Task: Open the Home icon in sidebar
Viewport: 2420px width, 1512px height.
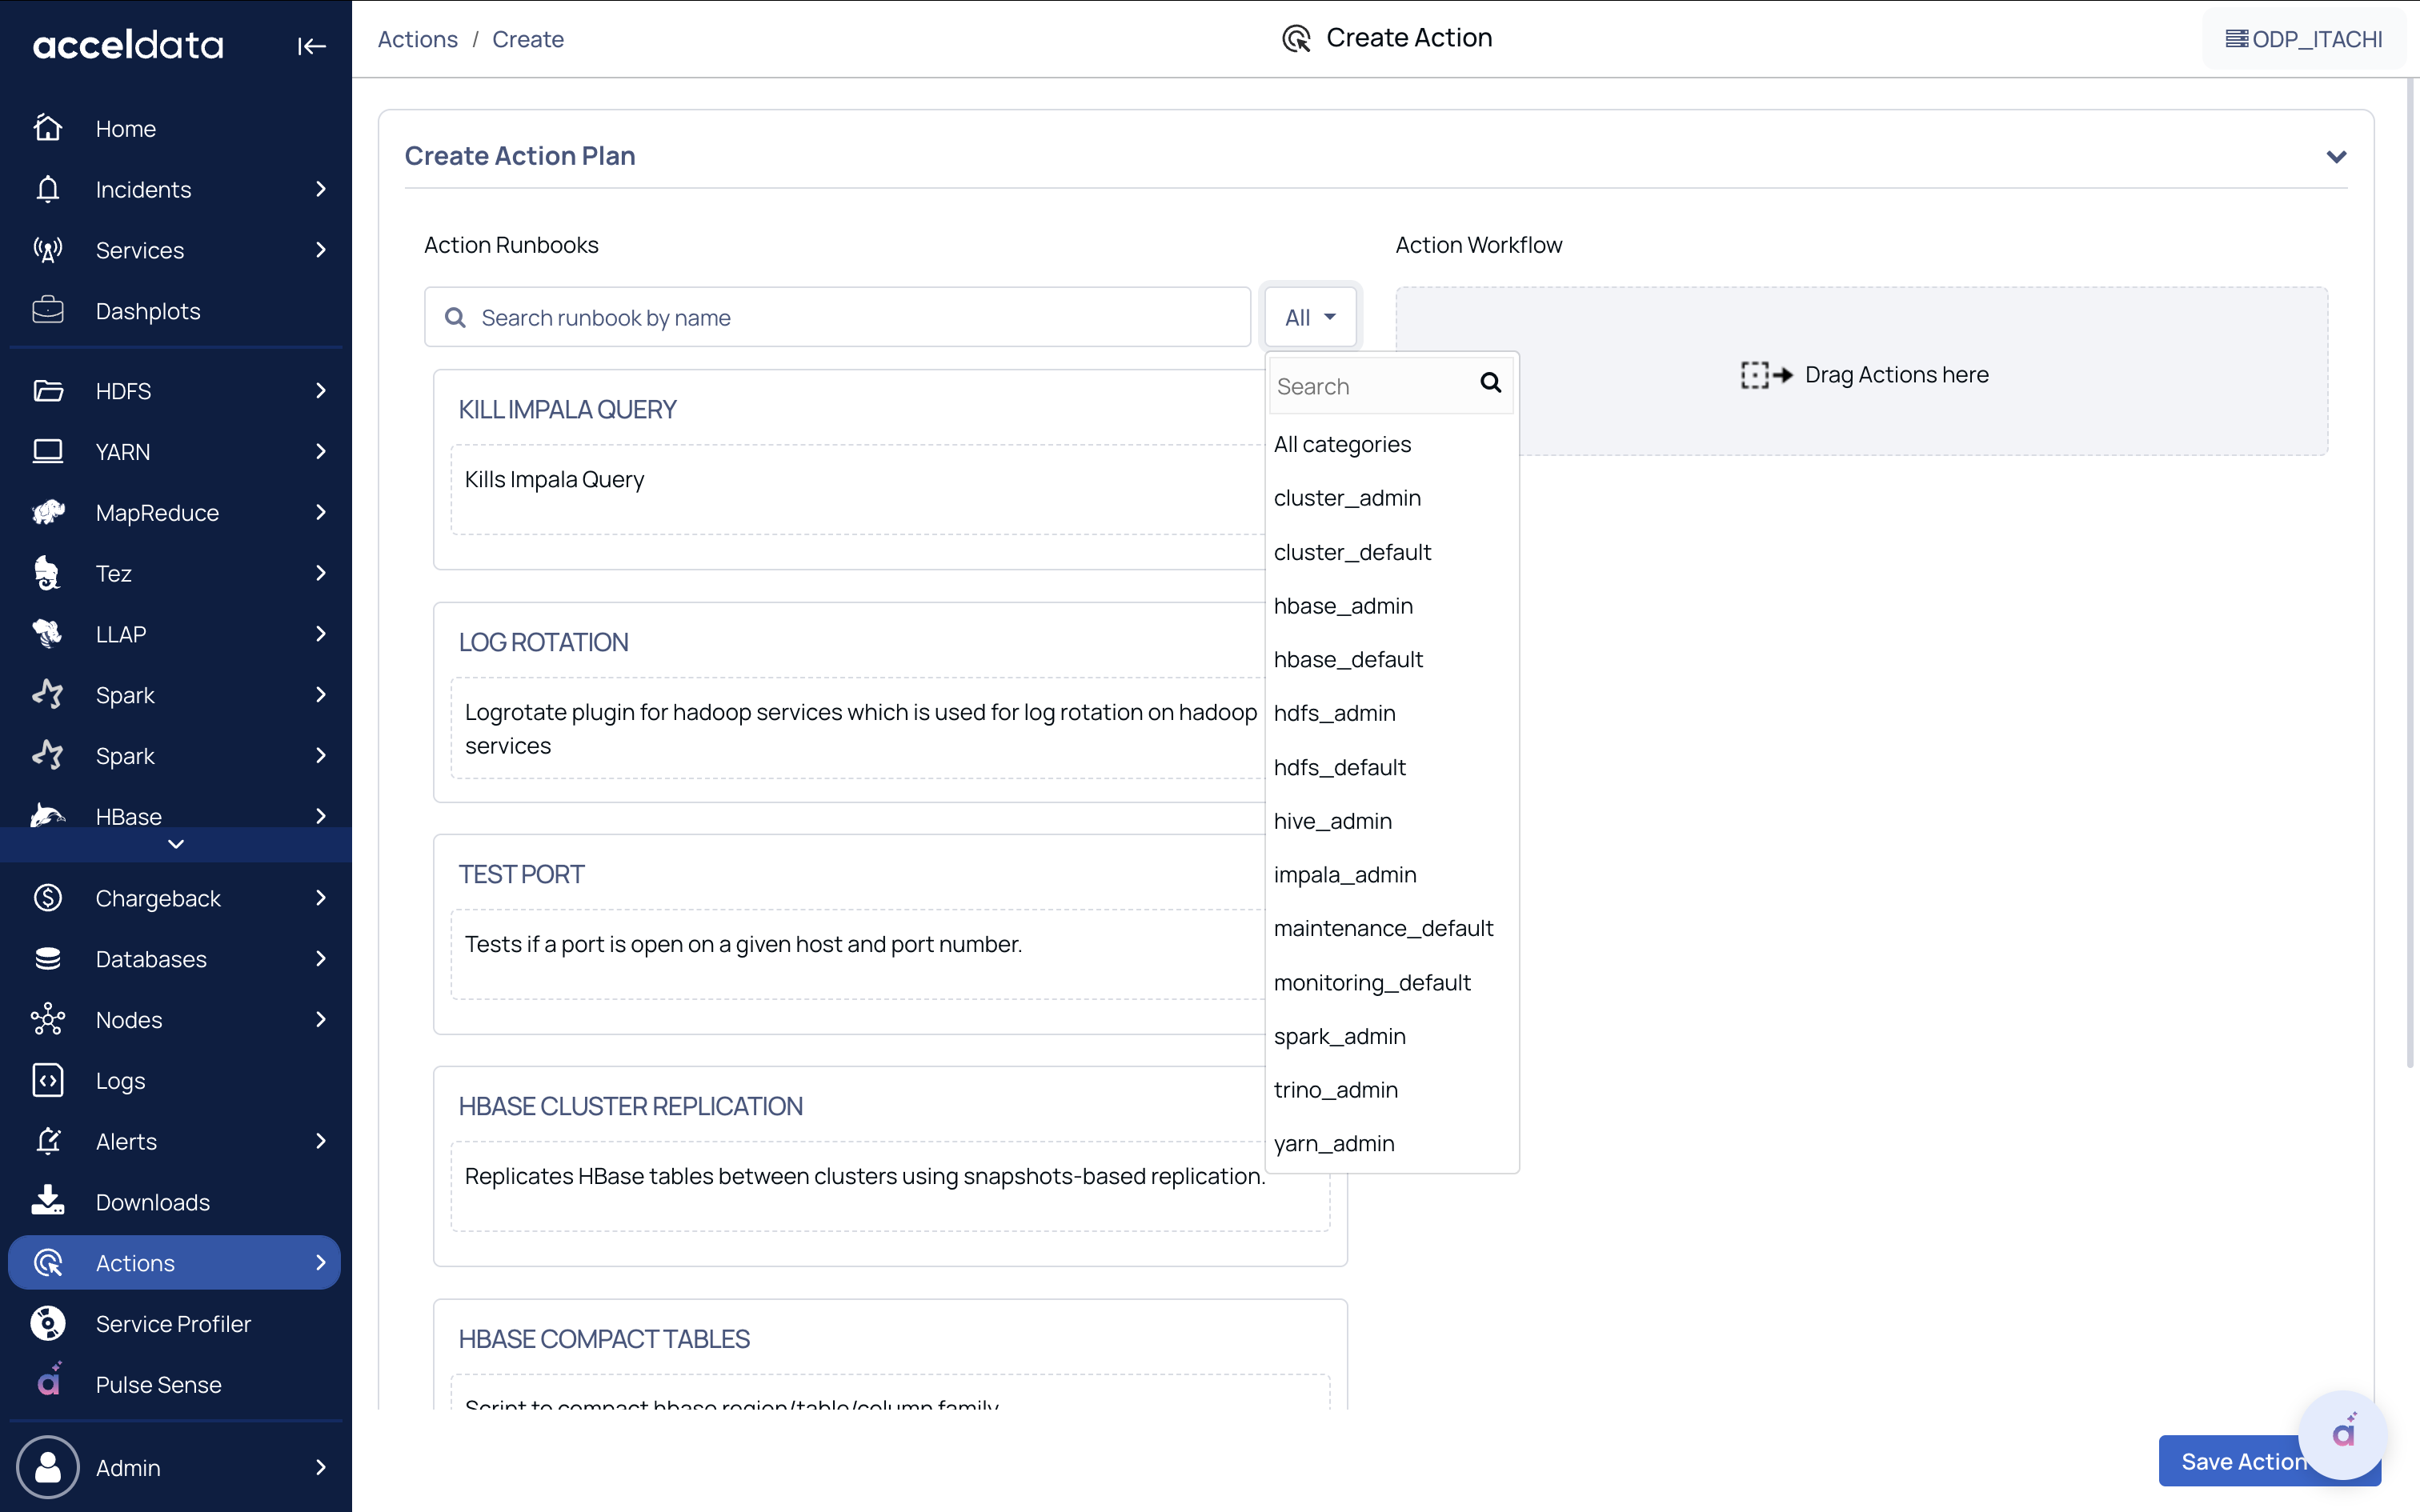Action: [x=48, y=128]
